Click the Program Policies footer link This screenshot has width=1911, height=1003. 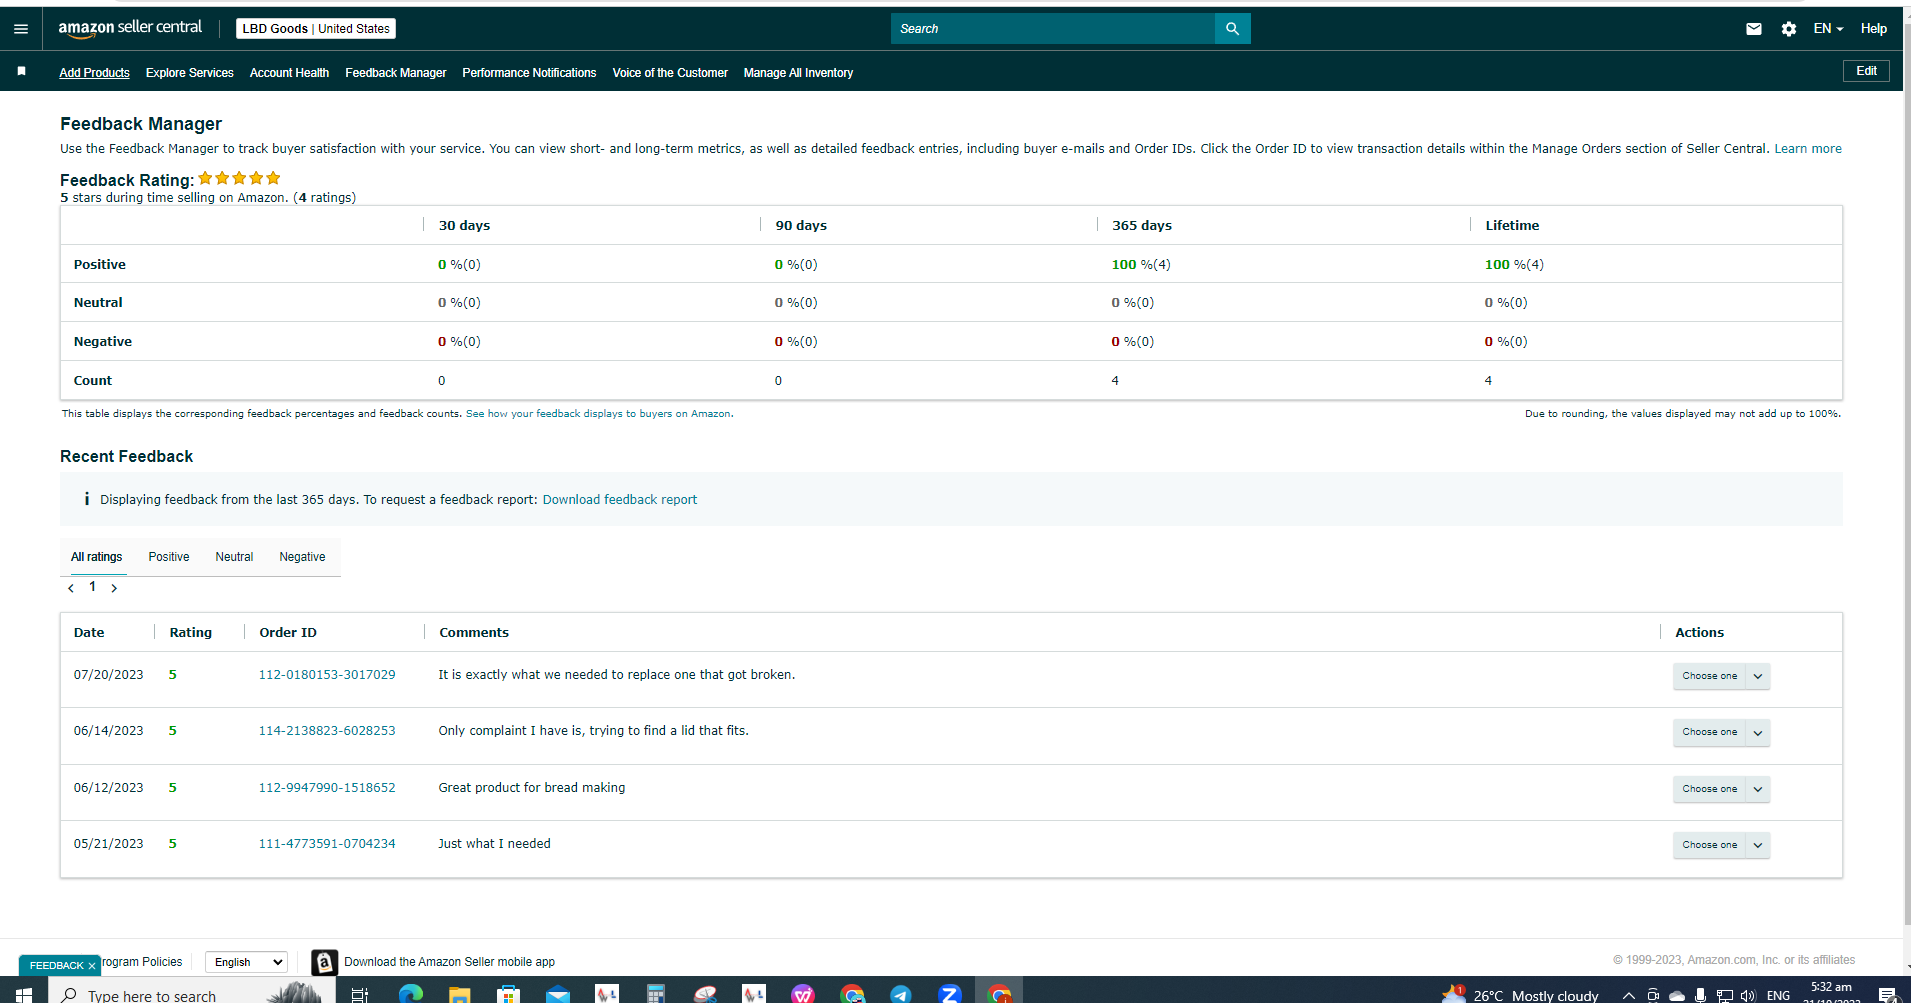pos(142,962)
